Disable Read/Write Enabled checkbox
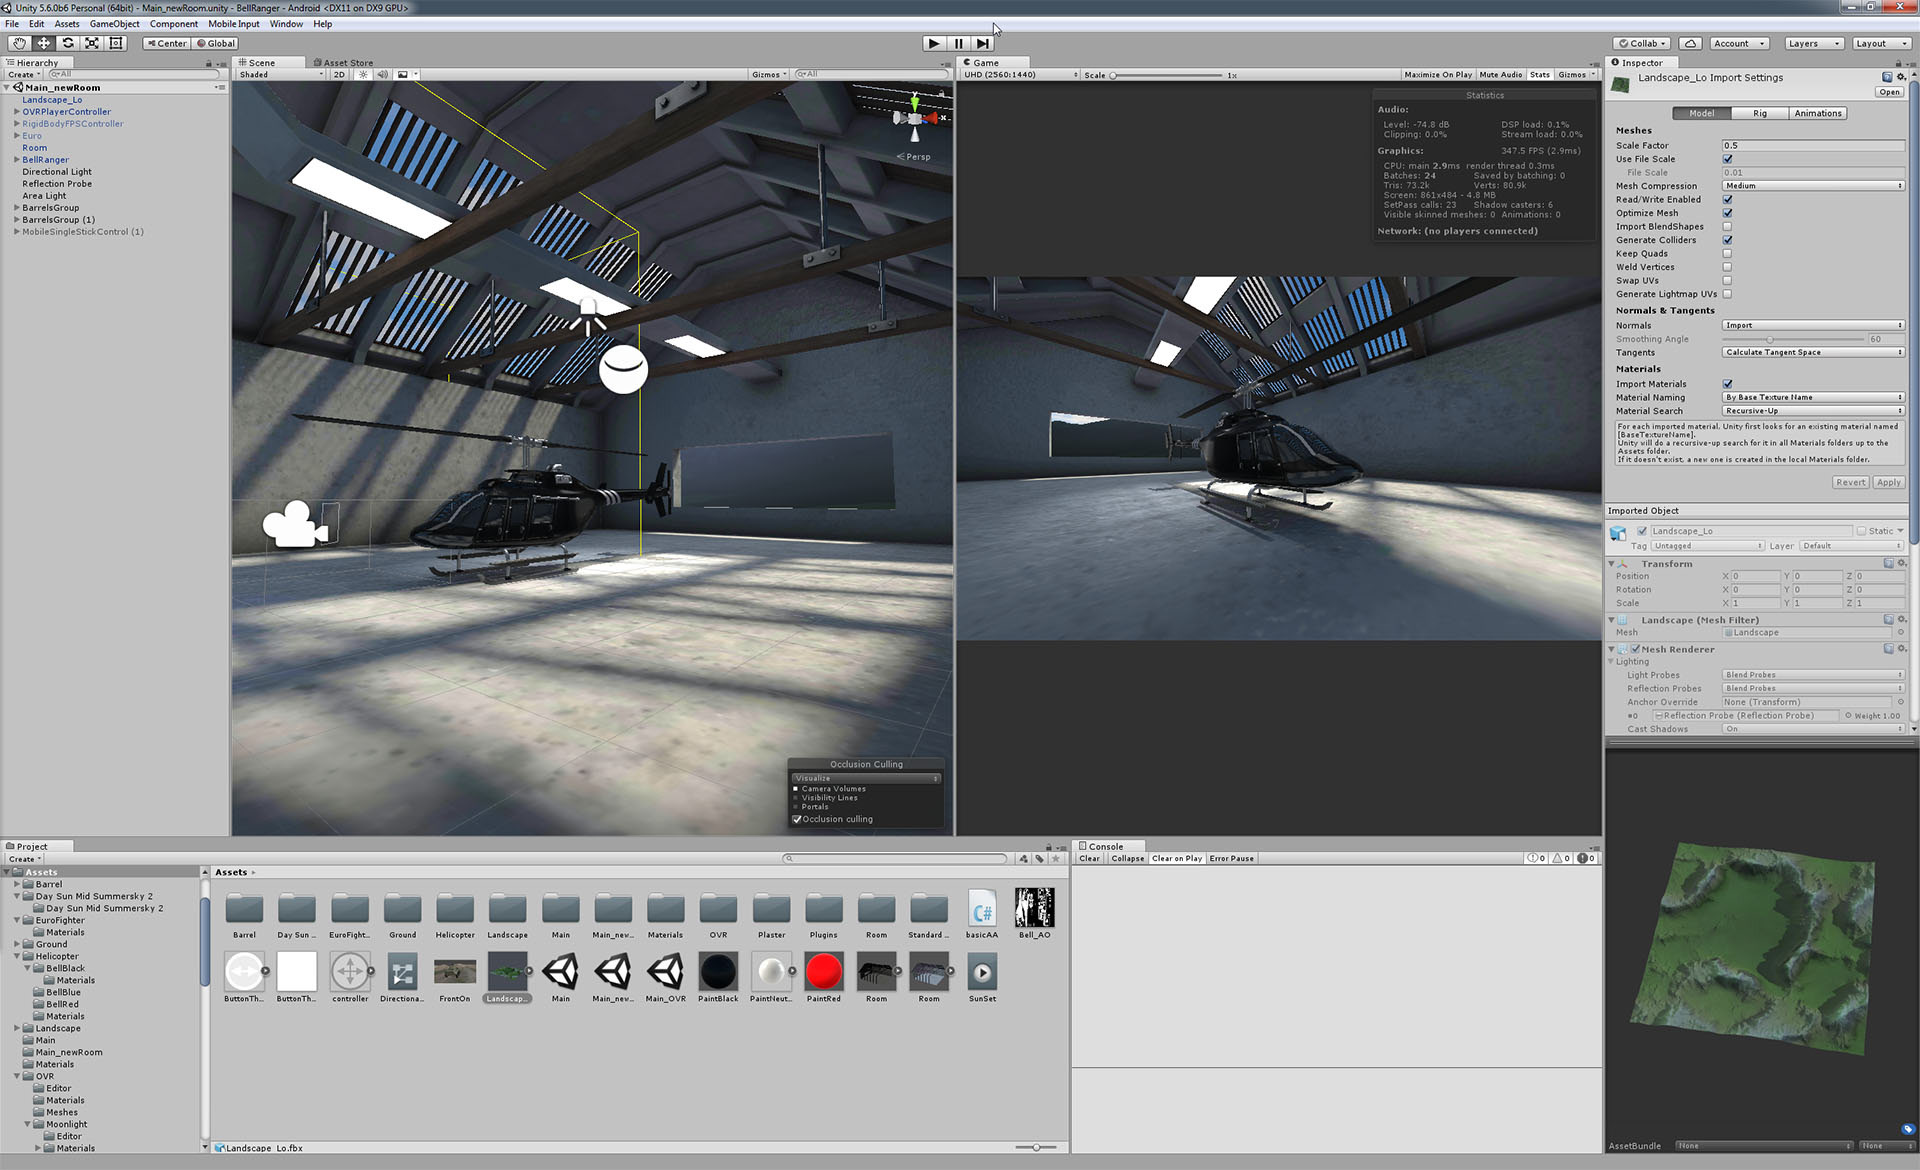The image size is (1920, 1170). tap(1727, 200)
